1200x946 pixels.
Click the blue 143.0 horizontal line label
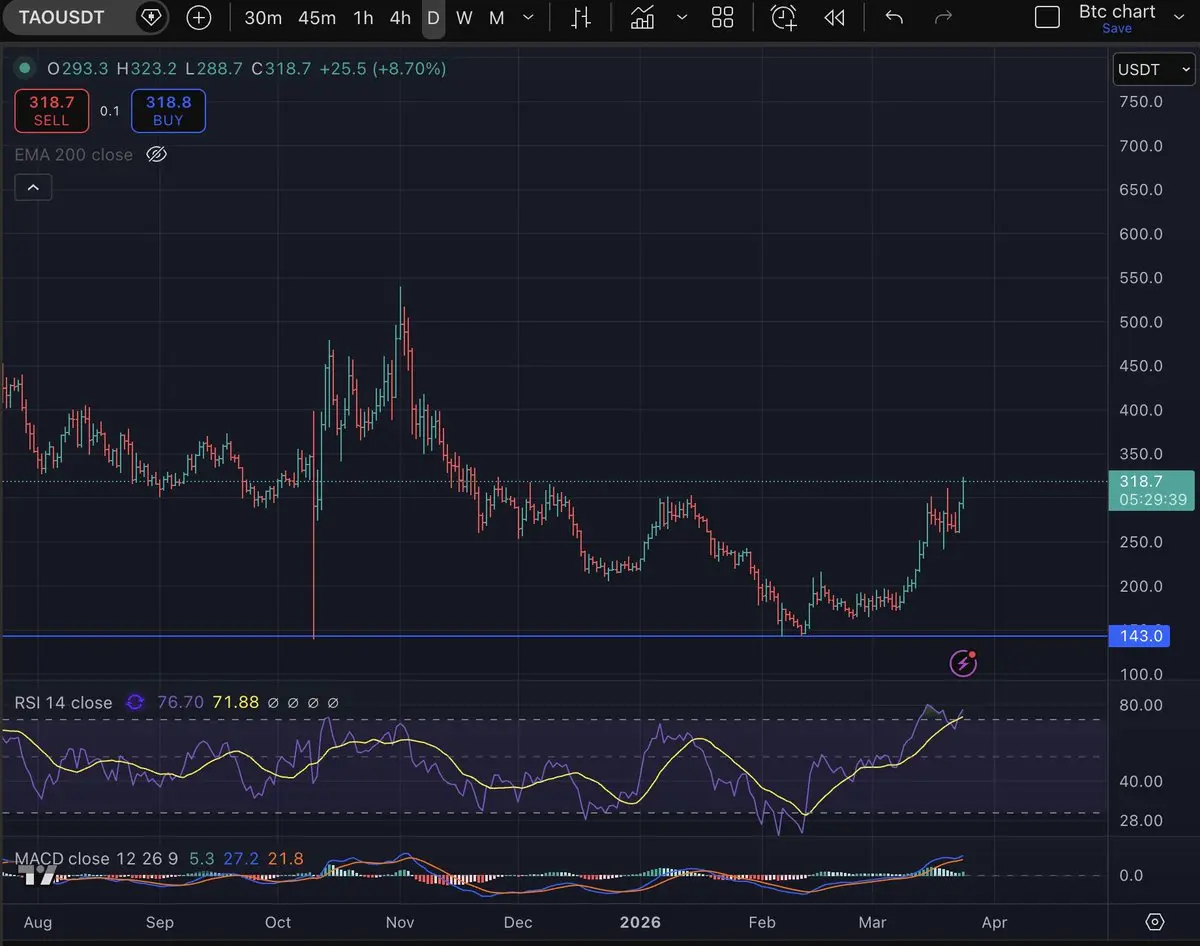[x=1141, y=636]
